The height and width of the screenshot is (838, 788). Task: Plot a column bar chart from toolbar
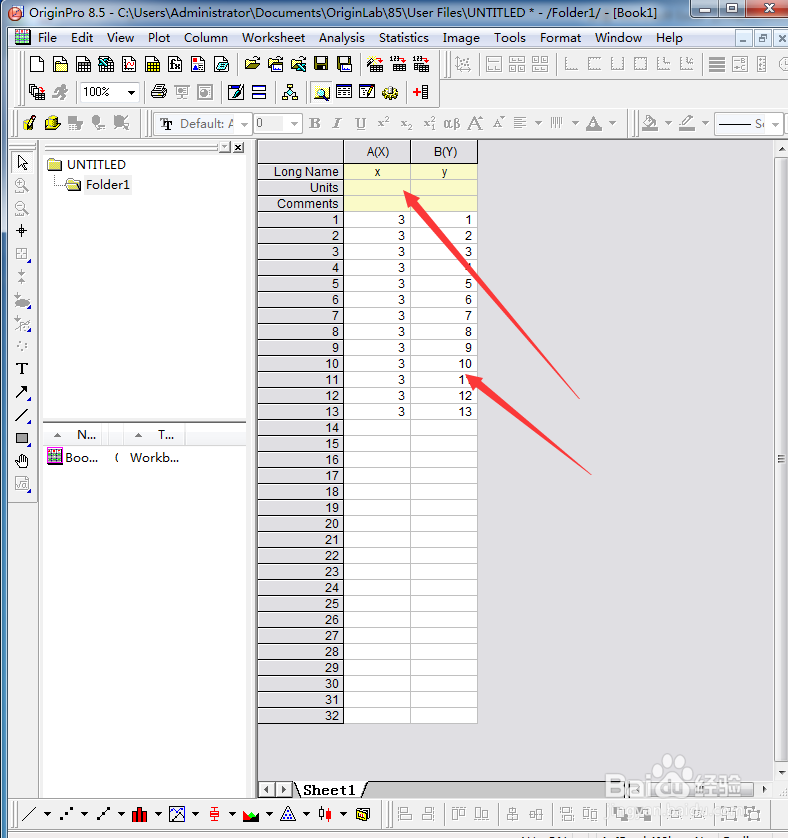(140, 814)
